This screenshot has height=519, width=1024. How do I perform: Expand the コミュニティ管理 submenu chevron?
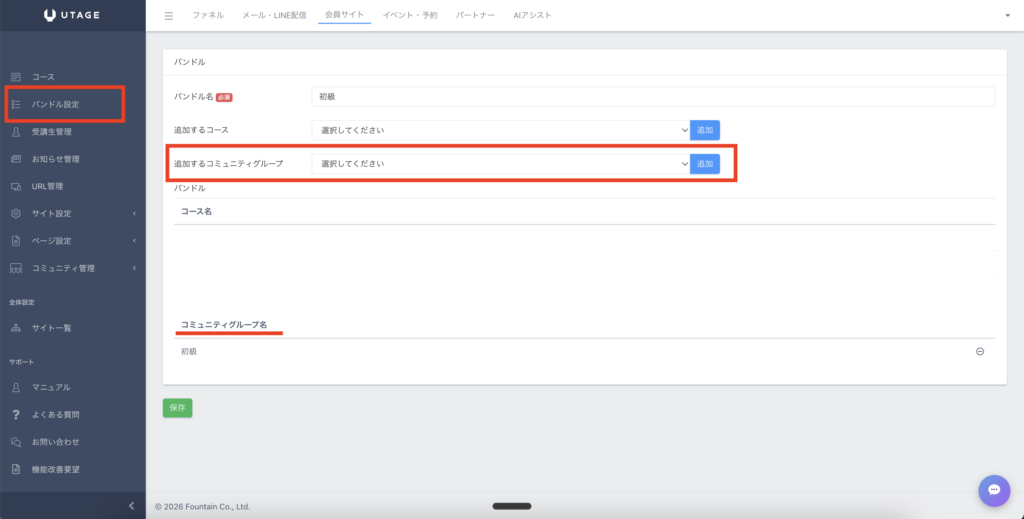pos(134,268)
